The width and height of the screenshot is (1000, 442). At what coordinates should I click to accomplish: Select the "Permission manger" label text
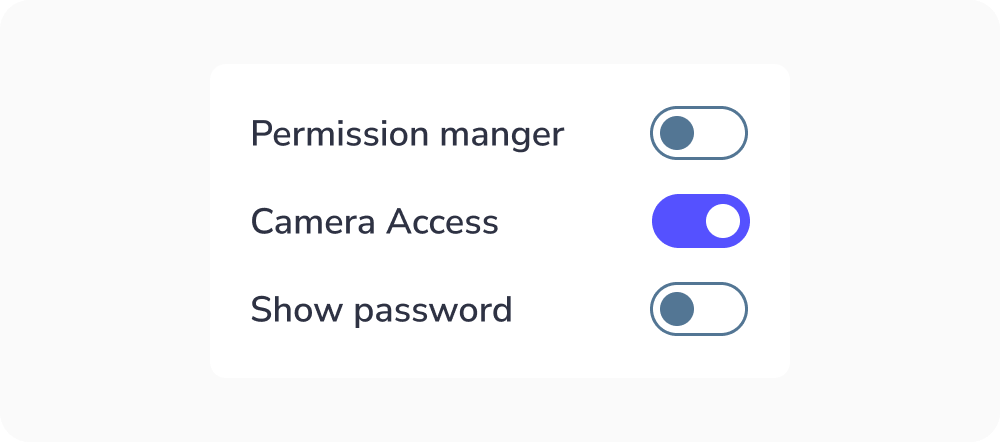pyautogui.click(x=407, y=133)
